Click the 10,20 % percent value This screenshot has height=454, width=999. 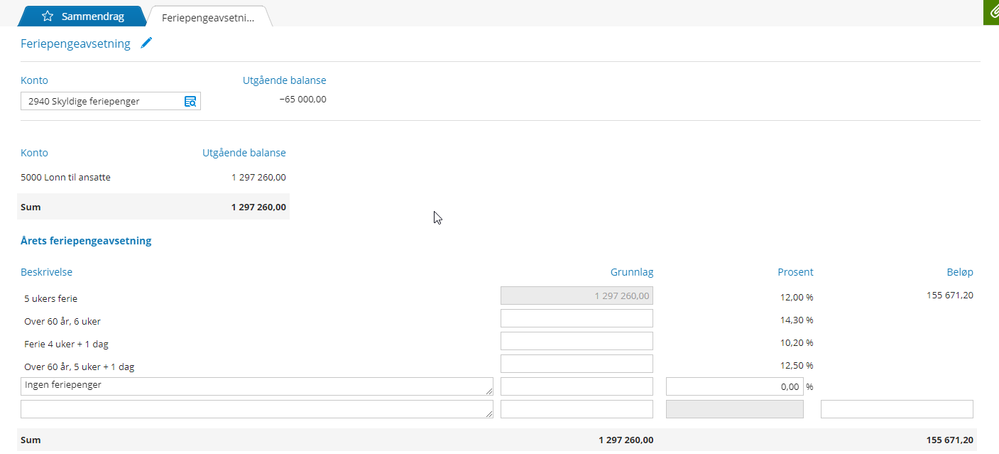tap(795, 343)
